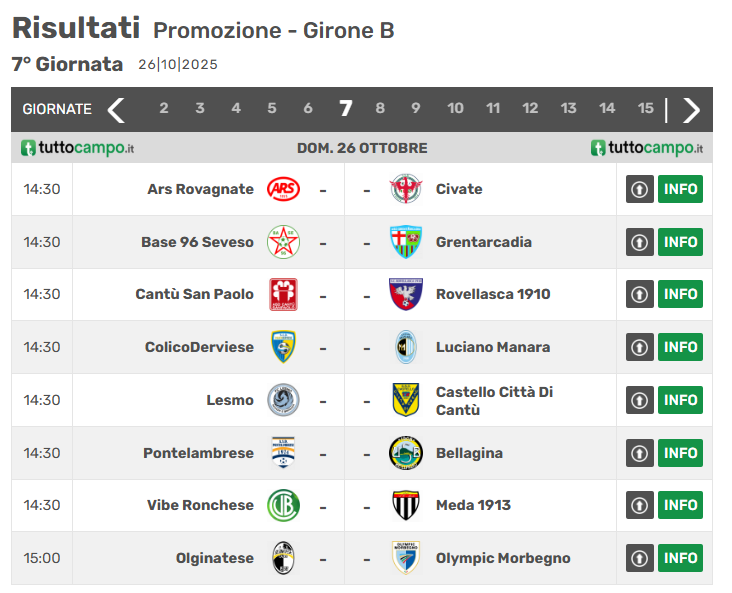Open the Luciano Manara team link
The image size is (732, 593).
(492, 347)
